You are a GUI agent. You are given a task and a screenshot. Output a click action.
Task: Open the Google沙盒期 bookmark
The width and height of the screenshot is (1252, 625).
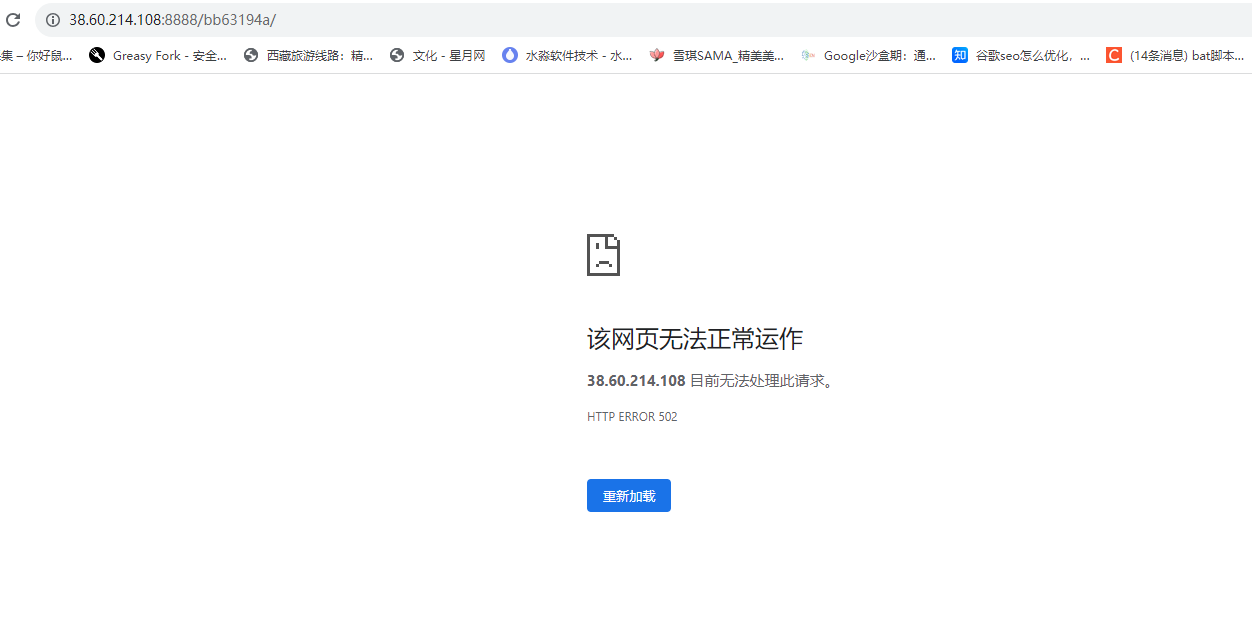868,56
